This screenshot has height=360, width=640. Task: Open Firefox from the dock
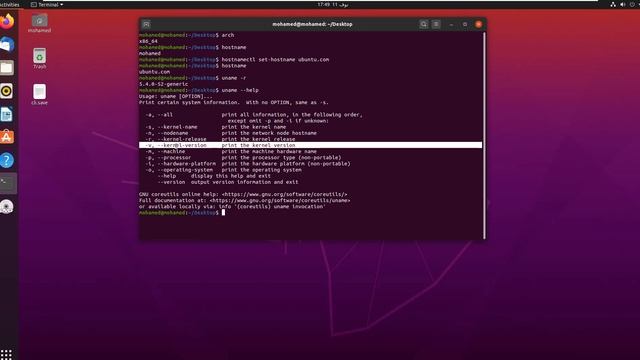pyautogui.click(x=7, y=21)
